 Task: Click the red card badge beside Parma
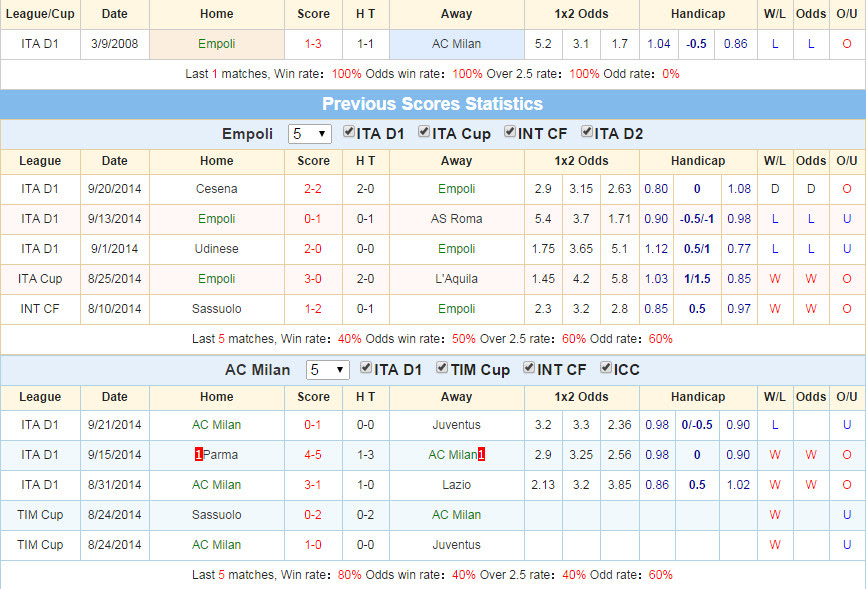coord(198,454)
